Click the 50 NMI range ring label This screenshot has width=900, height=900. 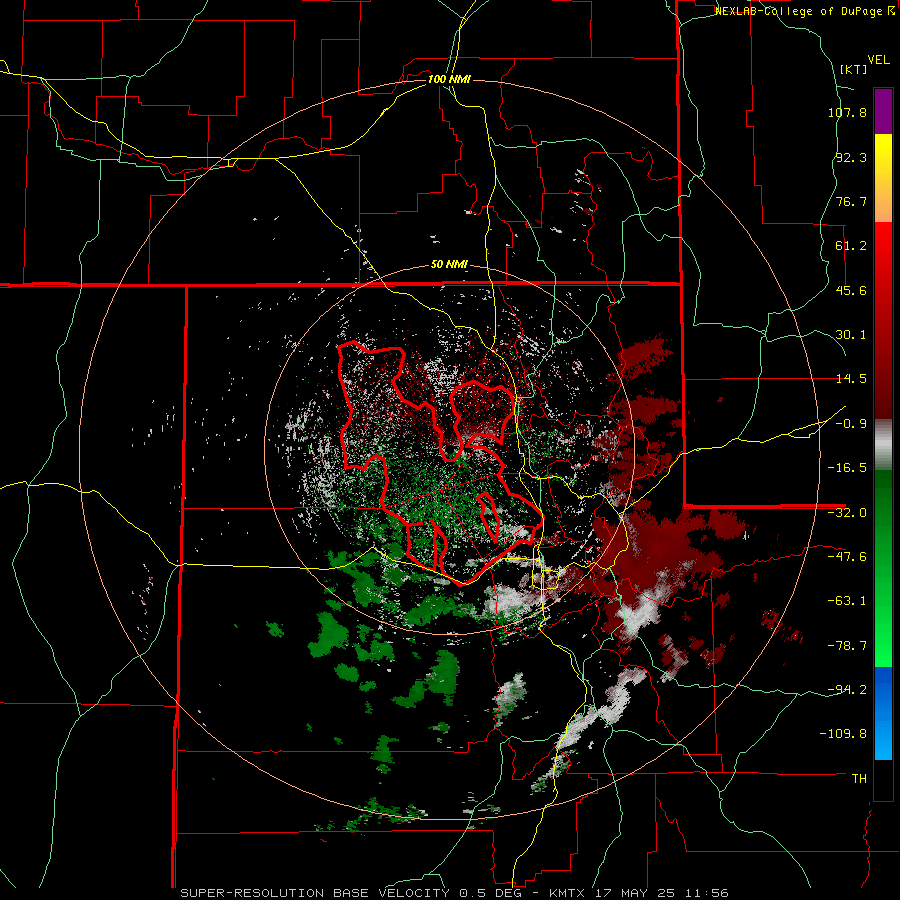[449, 265]
